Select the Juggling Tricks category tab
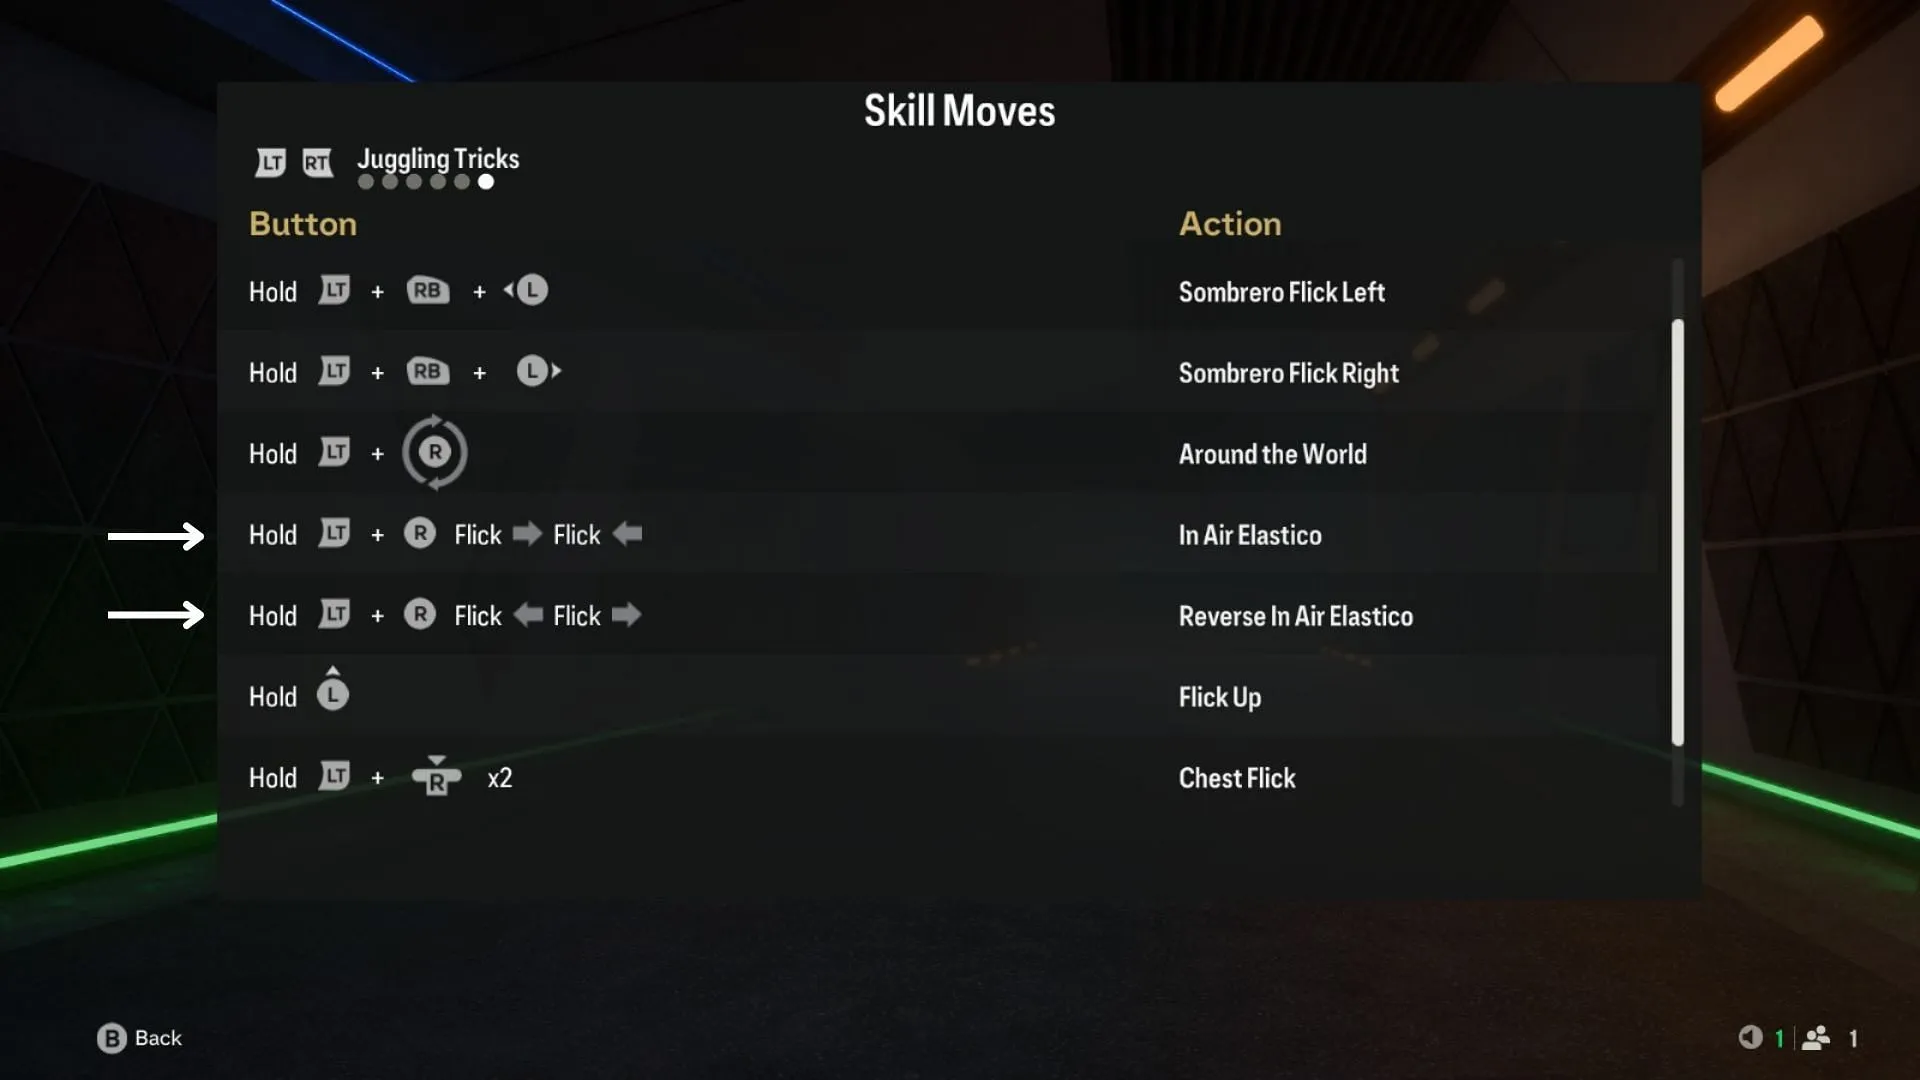Screen dimensions: 1920x1080 coord(436,157)
